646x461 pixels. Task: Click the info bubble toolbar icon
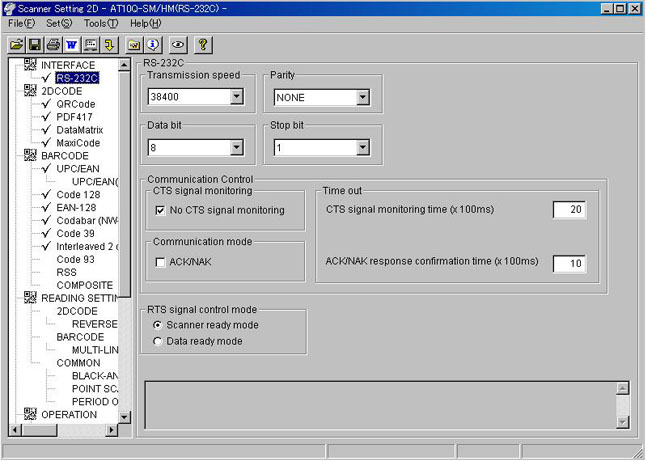coord(152,45)
